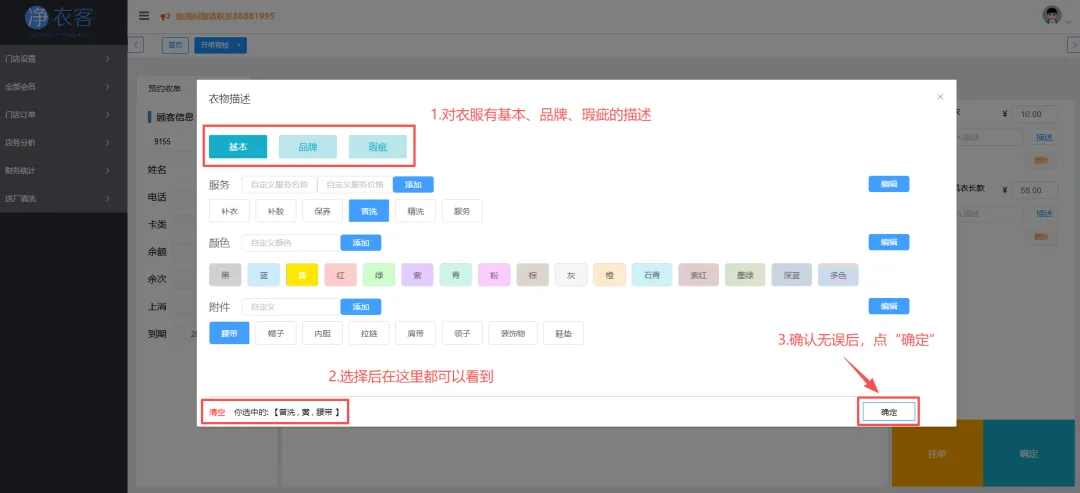
Task: Expand the 门店订单 sidebar menu
Action: tap(63, 115)
